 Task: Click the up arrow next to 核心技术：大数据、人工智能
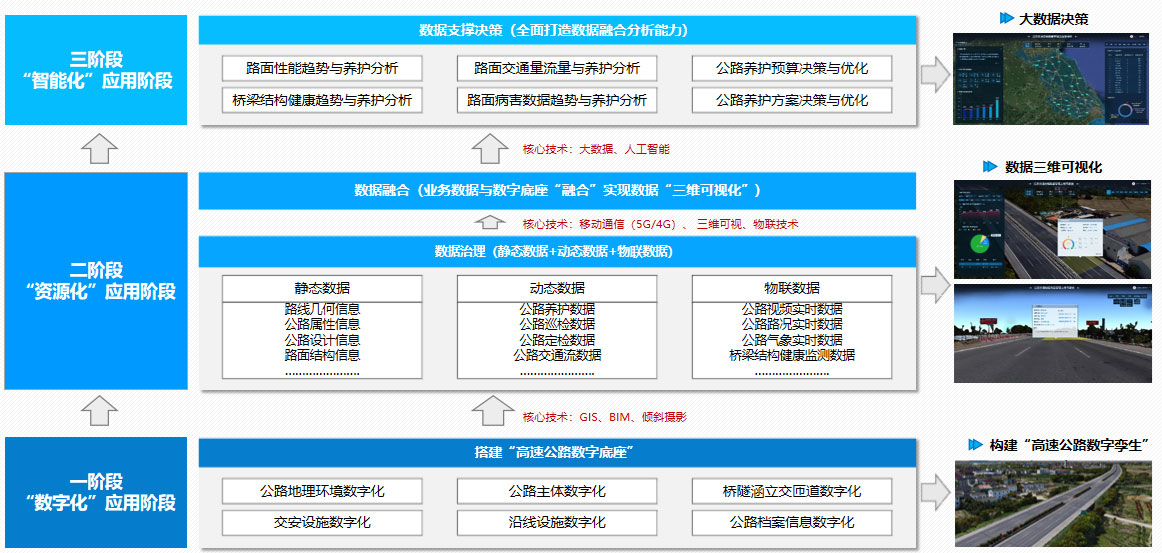click(x=490, y=149)
